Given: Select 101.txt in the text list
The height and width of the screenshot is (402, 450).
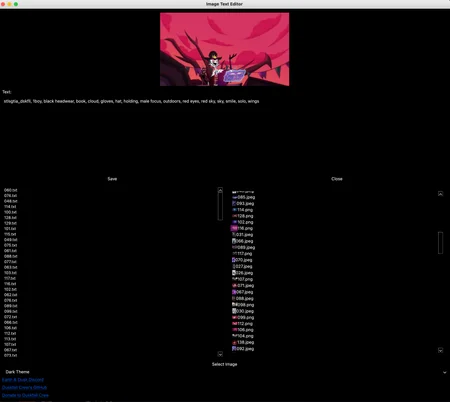Looking at the screenshot, I should [x=10, y=229].
